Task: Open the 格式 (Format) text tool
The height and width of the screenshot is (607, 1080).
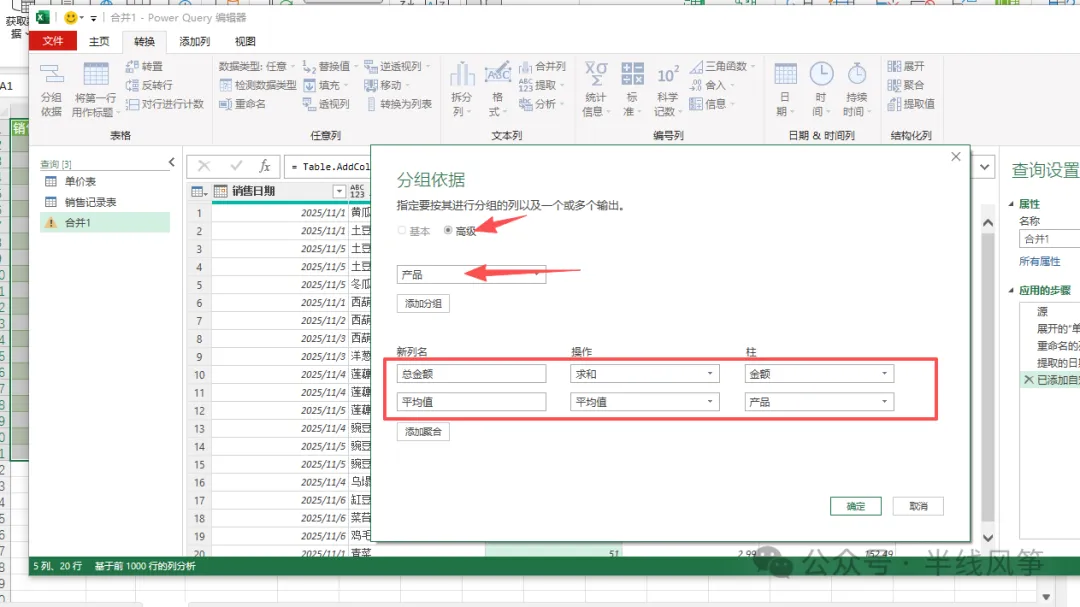Action: 497,90
